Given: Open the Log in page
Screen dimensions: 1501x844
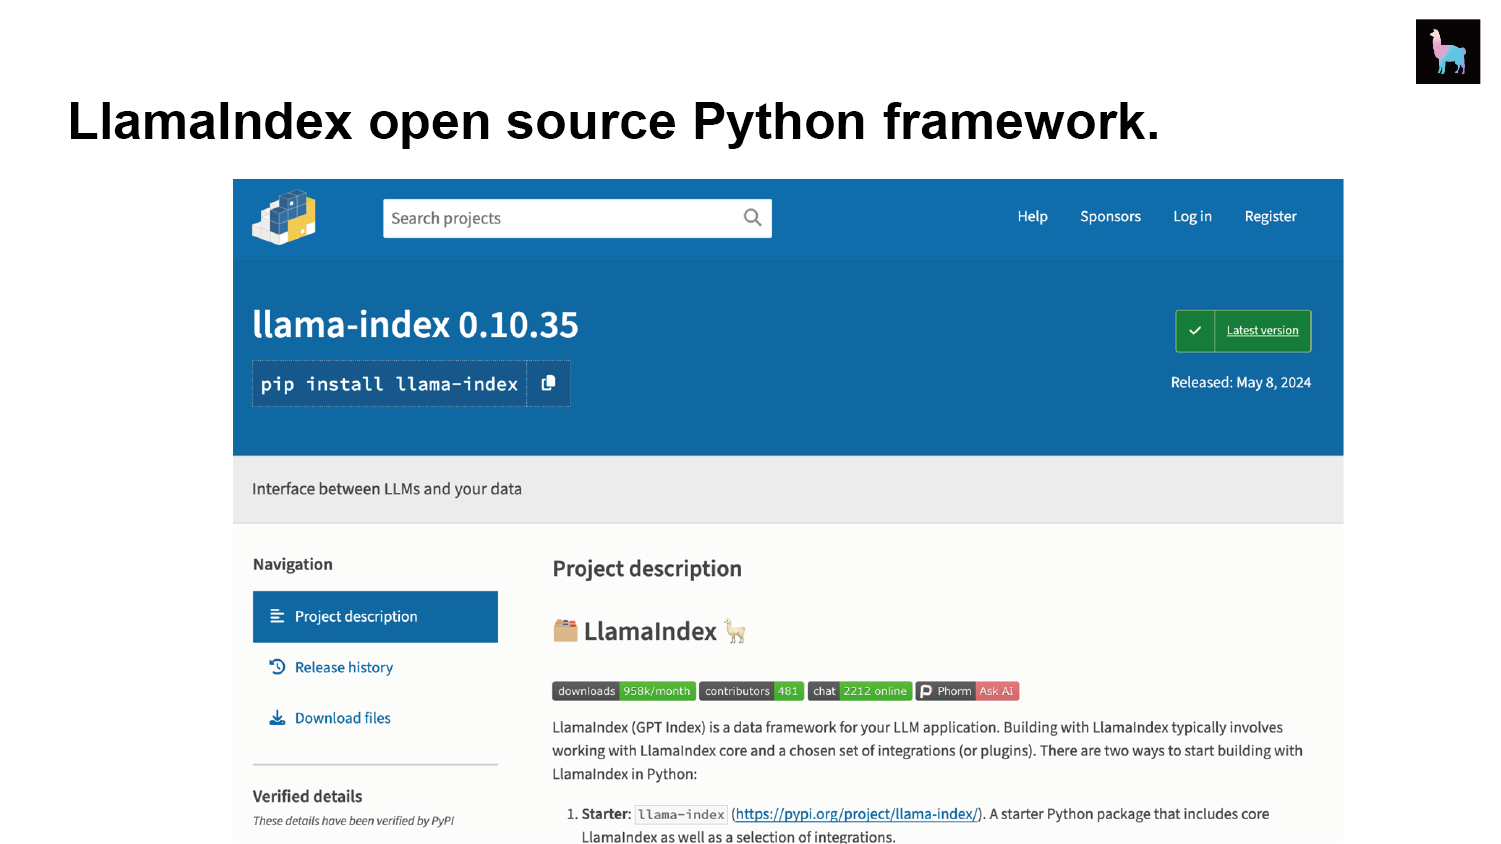Looking at the screenshot, I should [x=1192, y=216].
